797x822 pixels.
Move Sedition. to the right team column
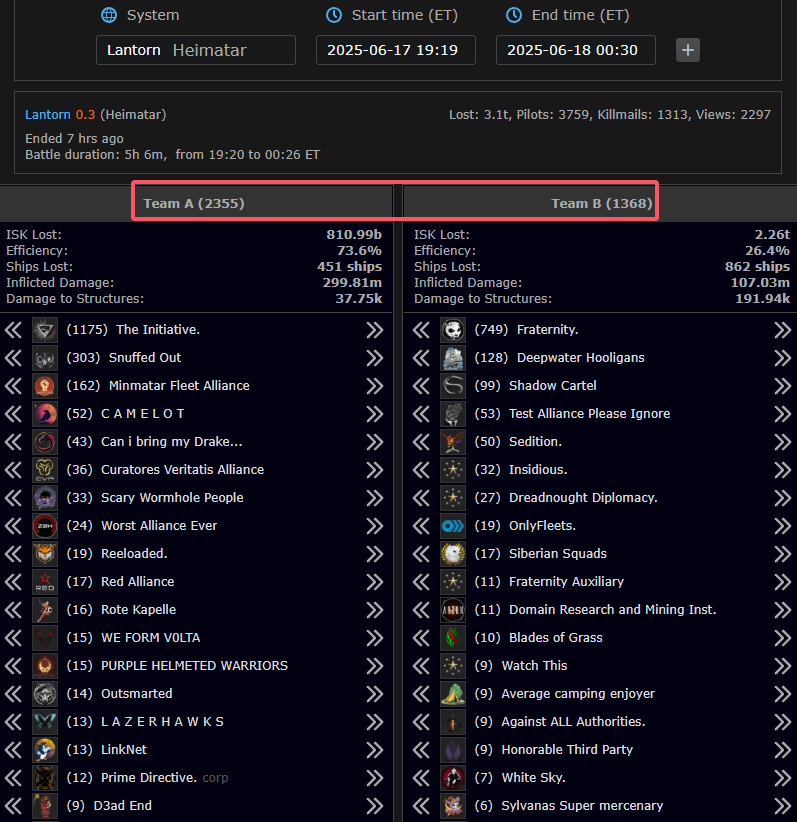(782, 442)
